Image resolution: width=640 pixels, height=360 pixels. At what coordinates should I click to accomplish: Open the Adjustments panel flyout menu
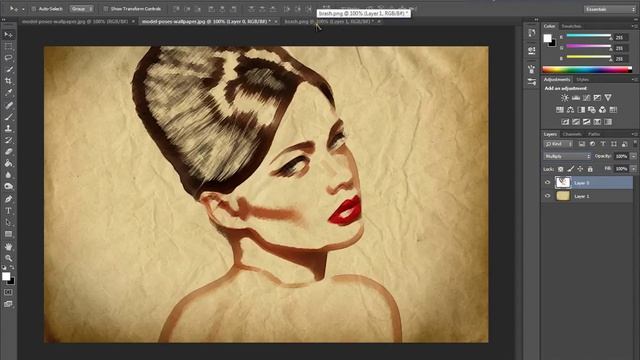tap(634, 80)
